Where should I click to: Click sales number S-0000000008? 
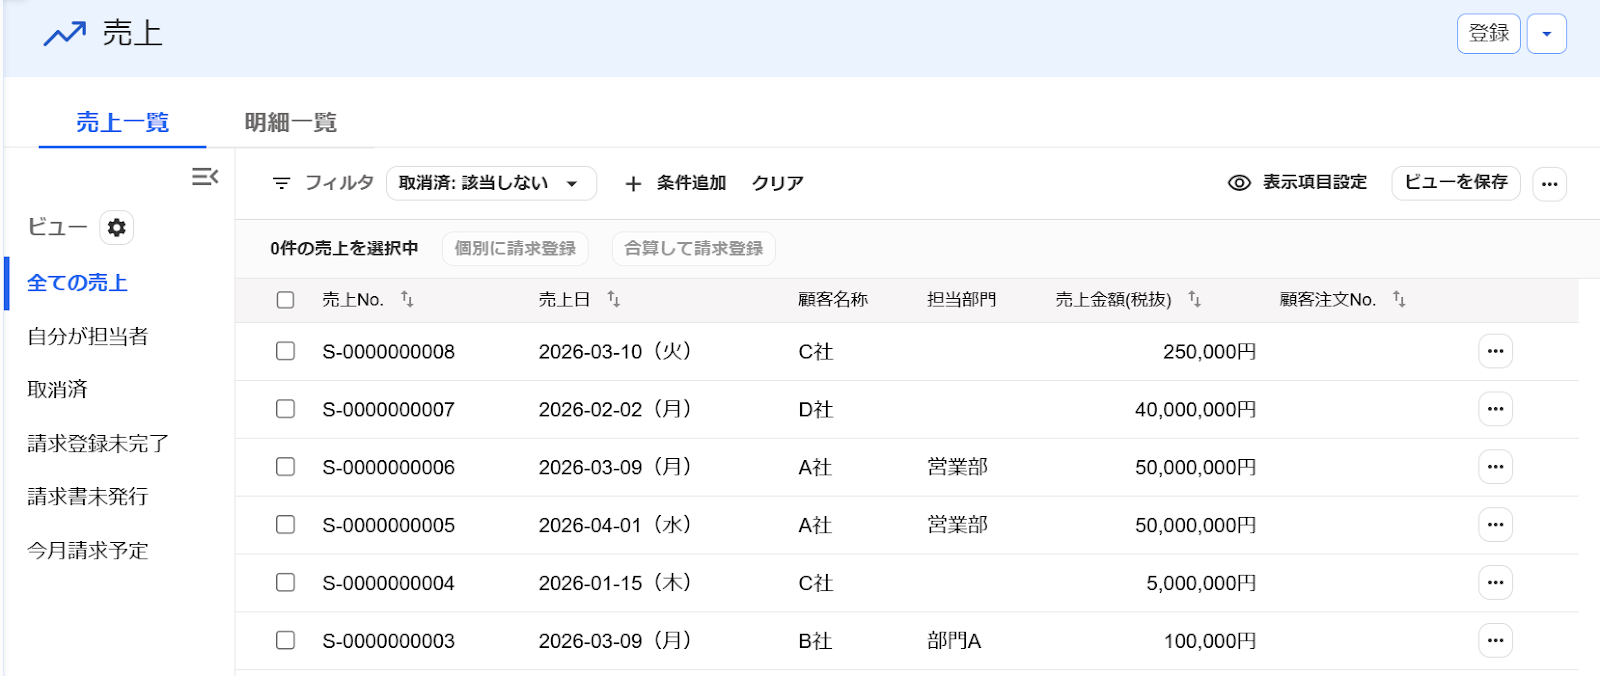click(x=389, y=352)
